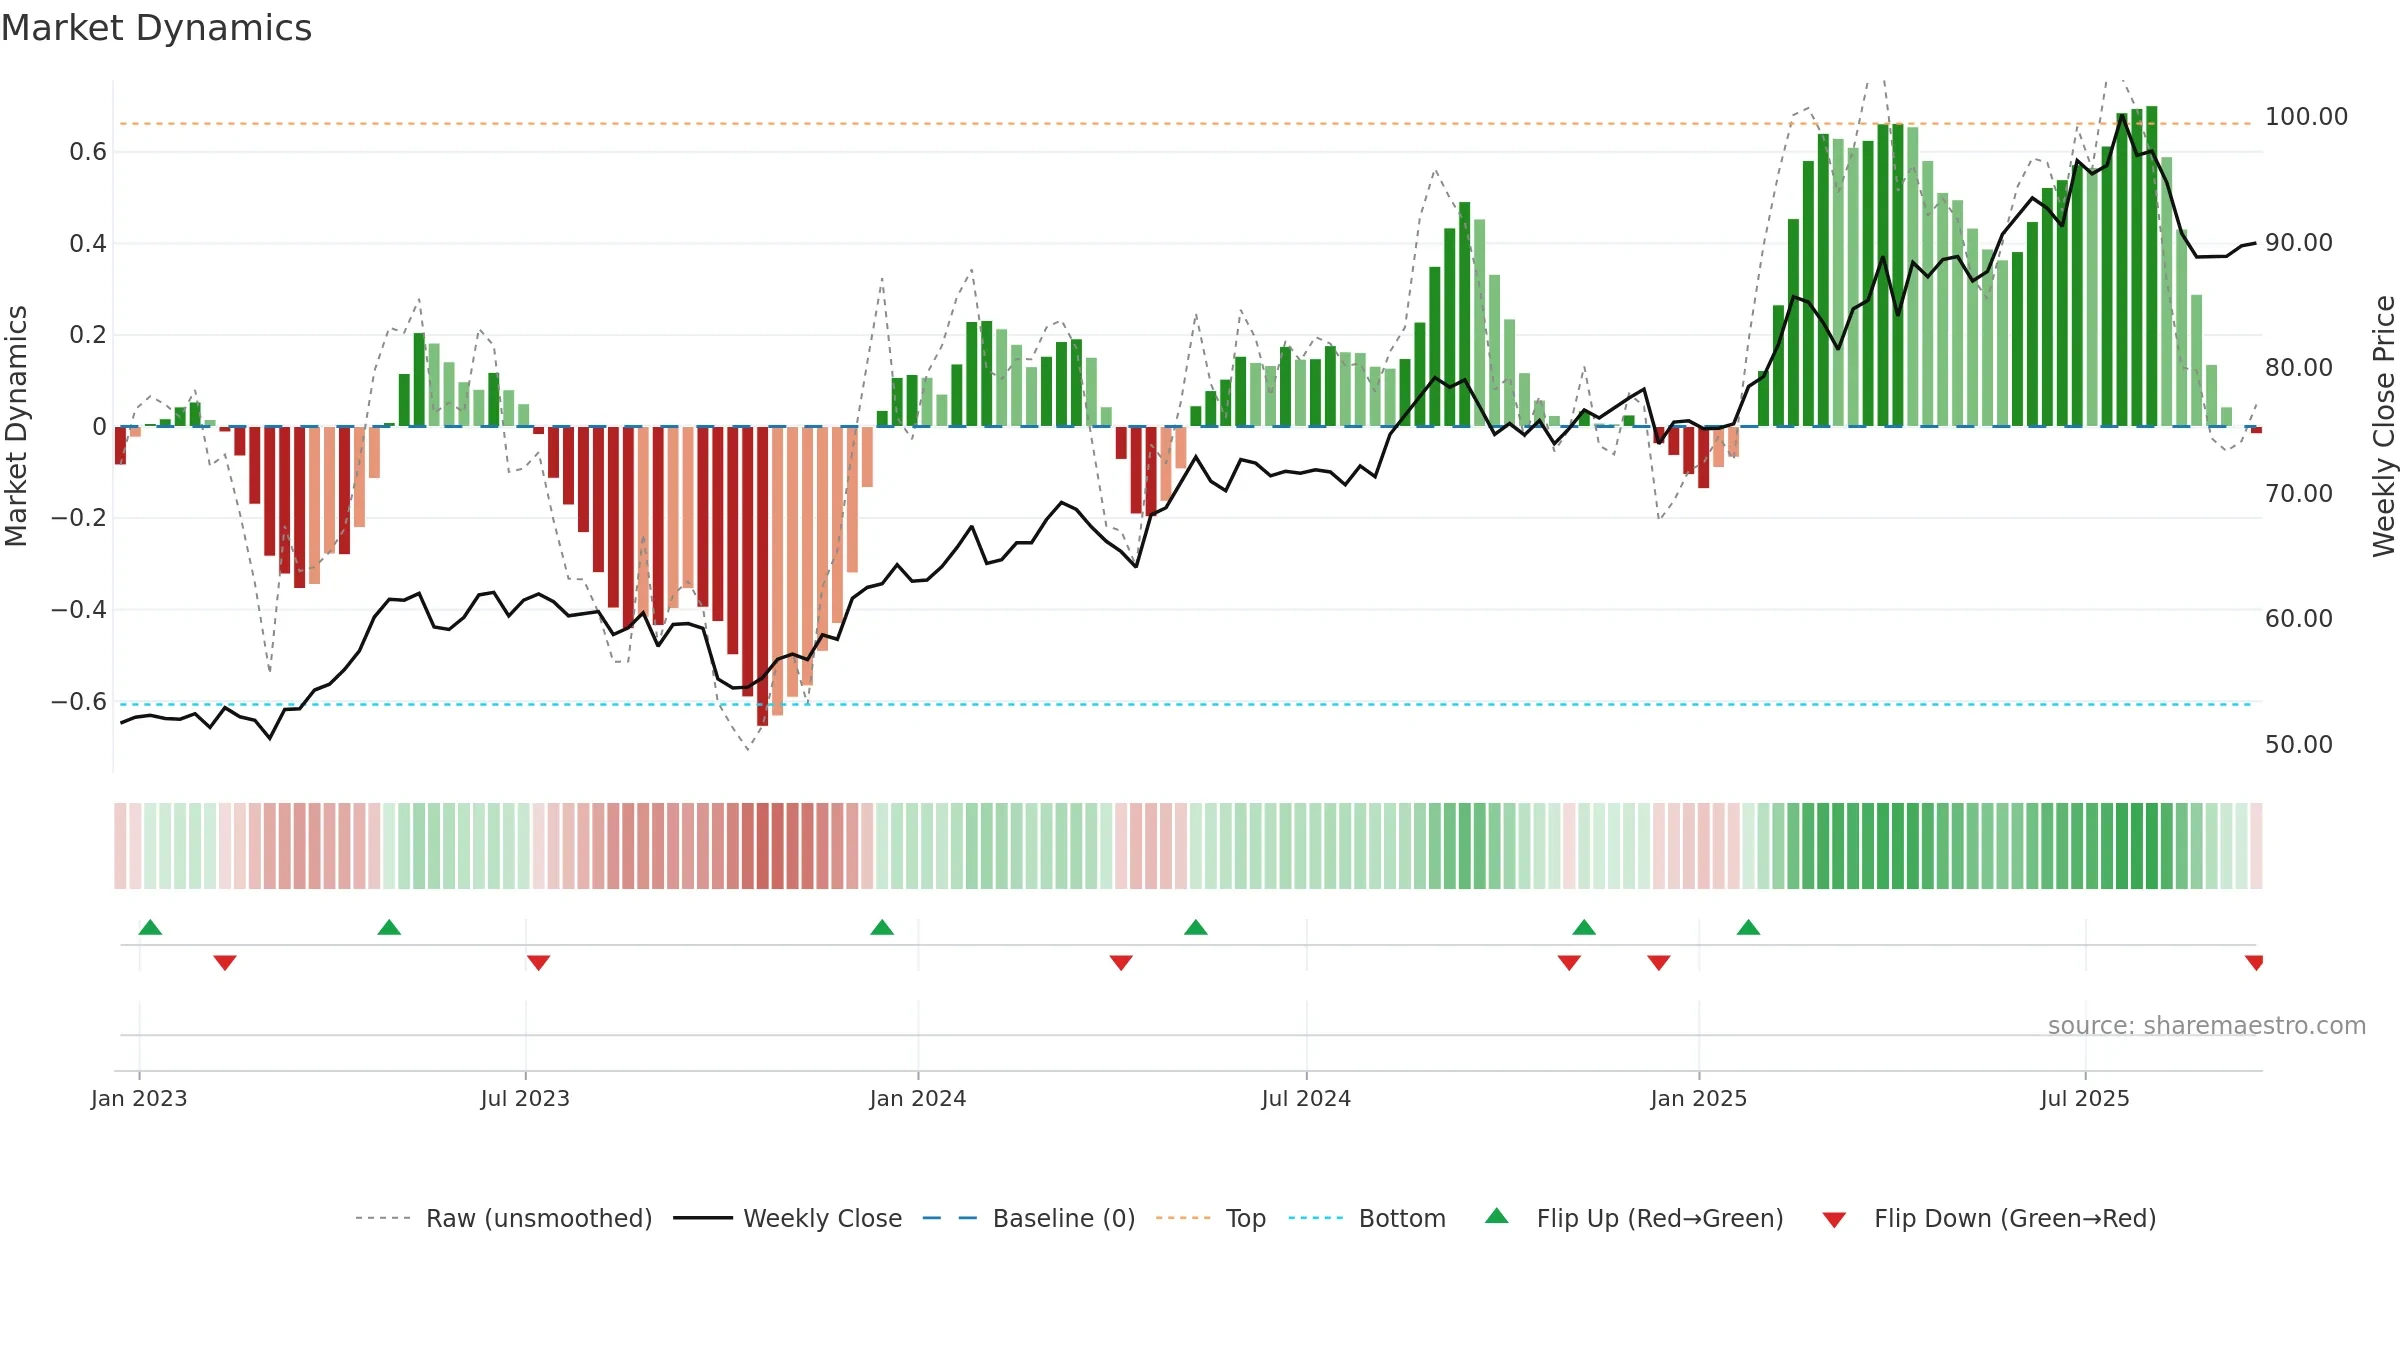This screenshot has width=2400, height=1350.
Task: Click the green flip-up marker just after Jan 2025
Action: [1748, 927]
